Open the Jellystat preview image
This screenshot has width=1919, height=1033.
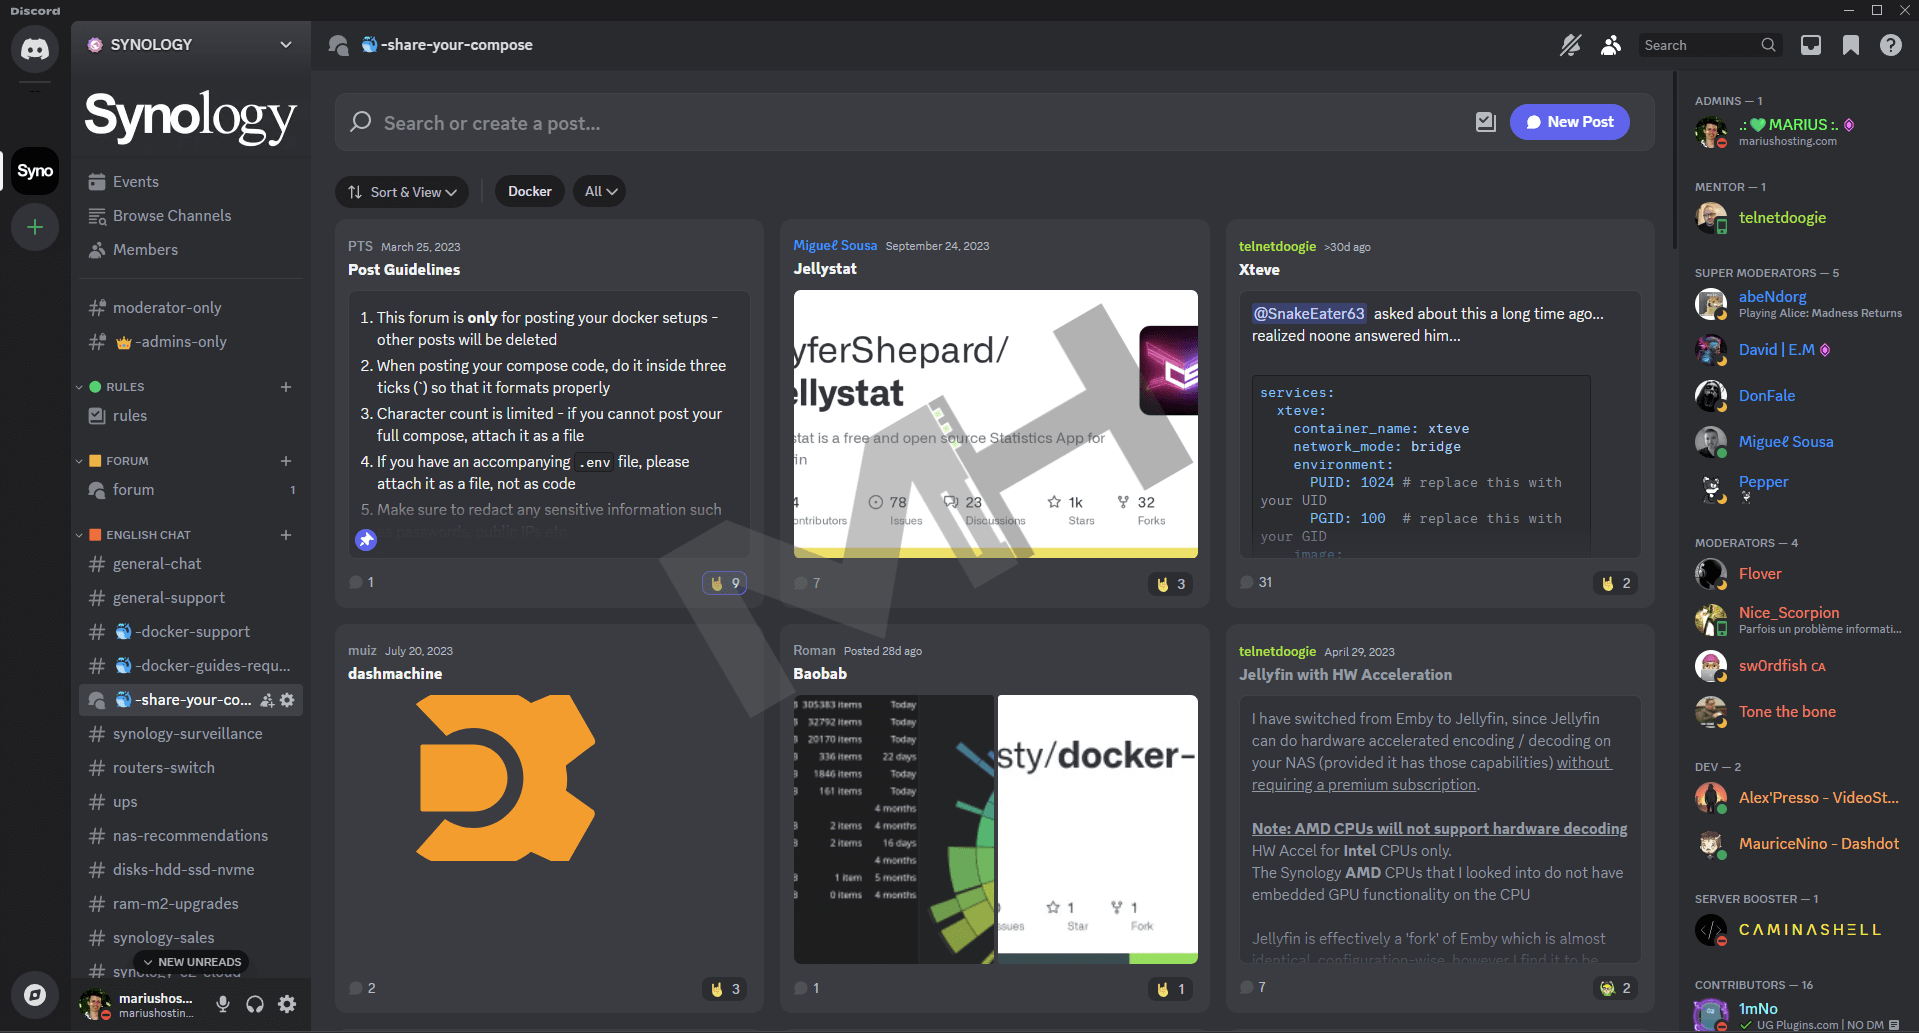coord(996,424)
